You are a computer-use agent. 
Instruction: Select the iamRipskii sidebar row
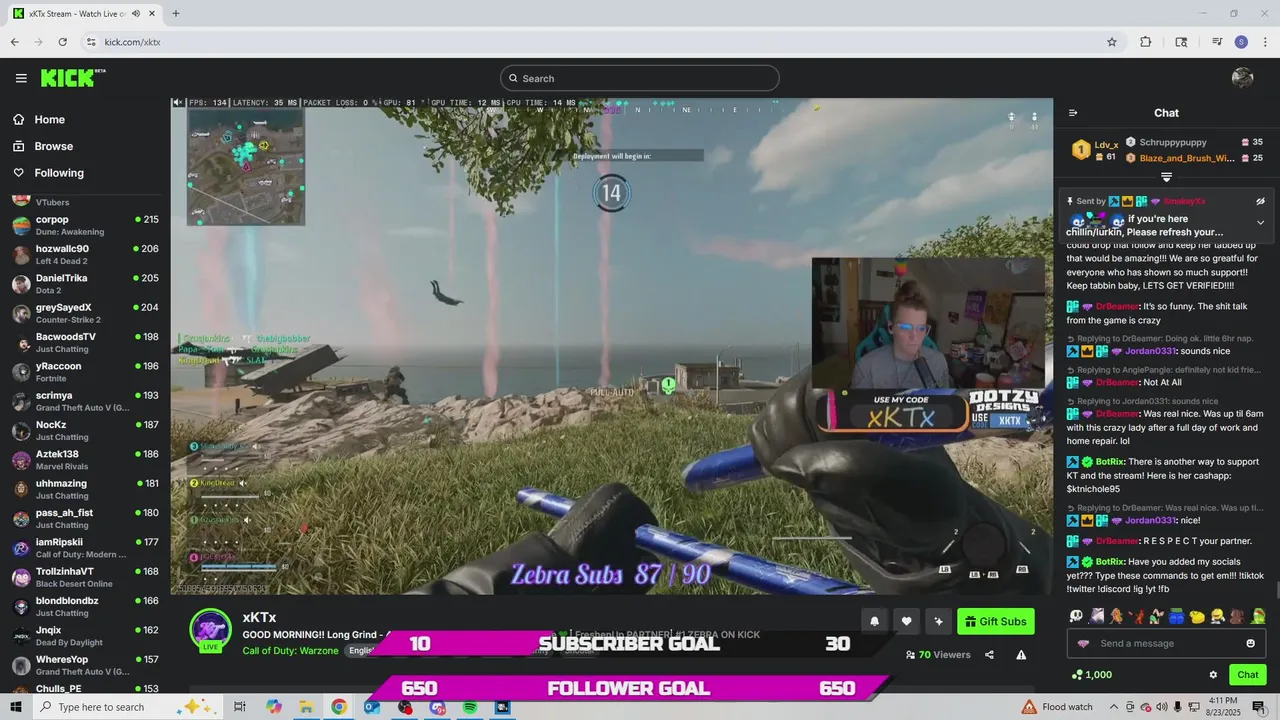coord(85,548)
